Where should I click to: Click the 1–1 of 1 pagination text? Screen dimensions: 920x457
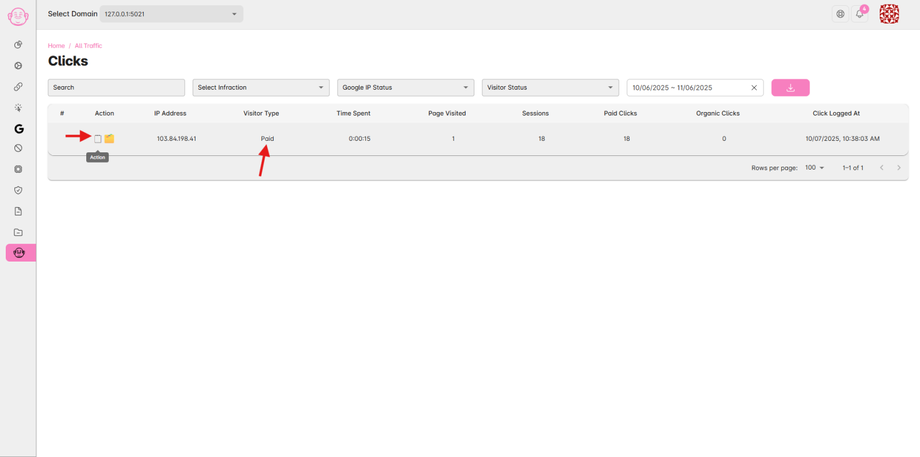[853, 168]
